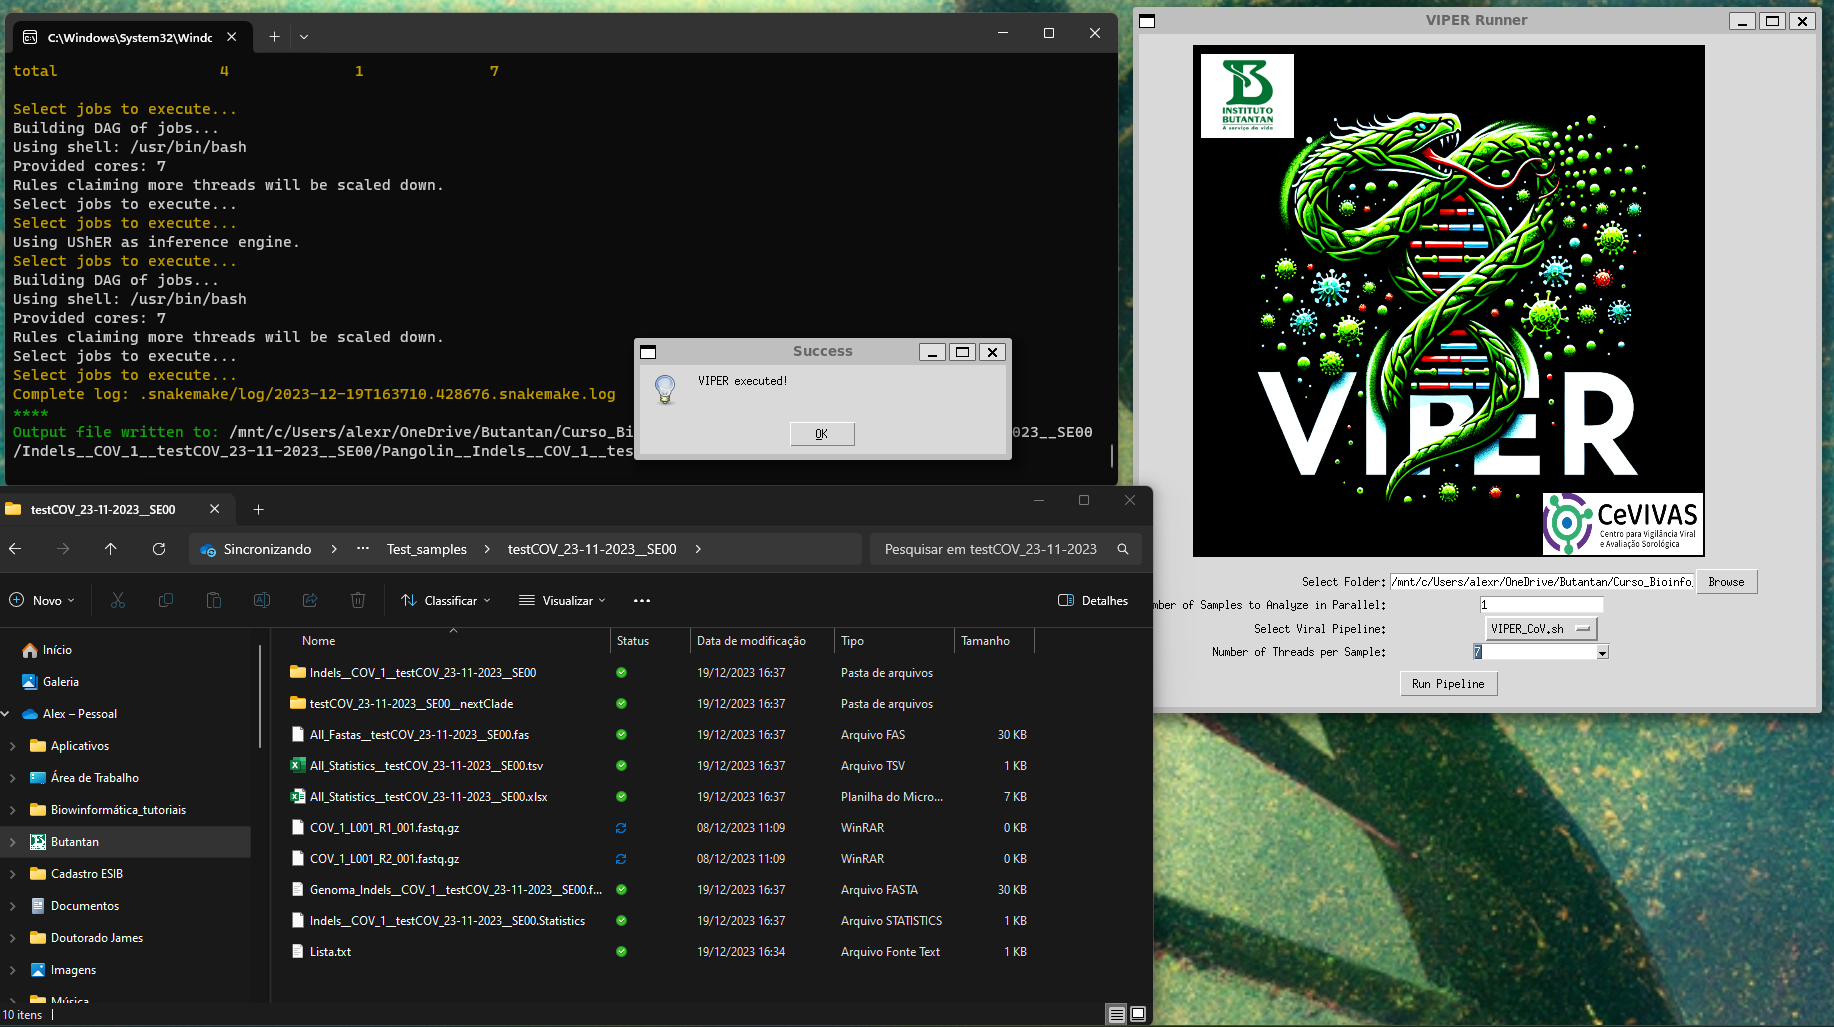Select All_Statistics .tsv file
This screenshot has height=1027, width=1834.
pos(660,766)
